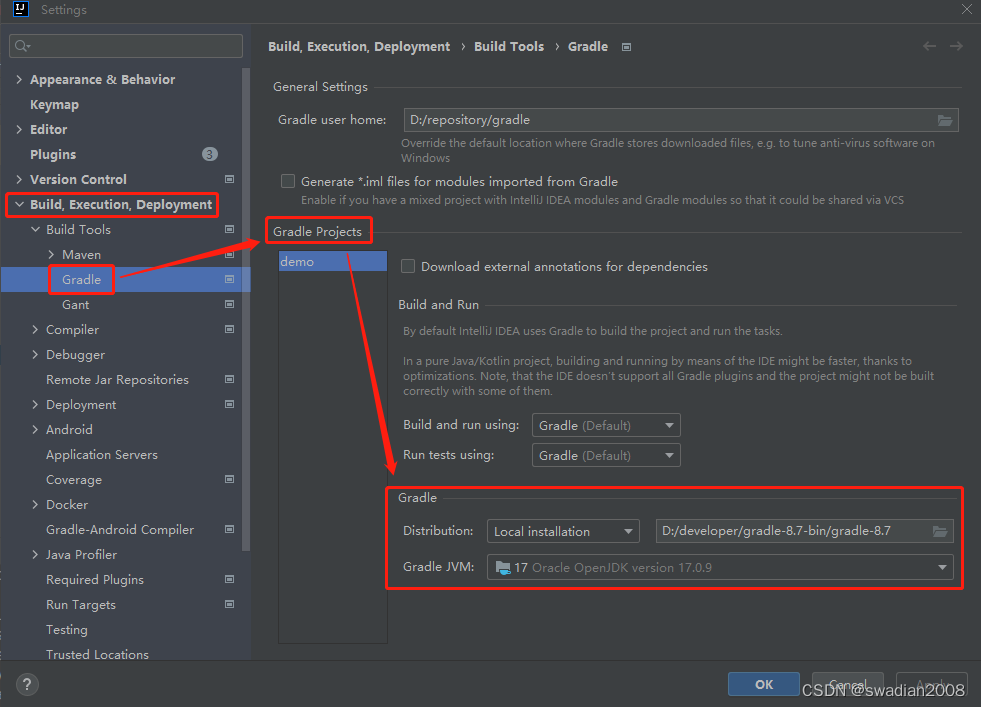Open Testing settings
Image resolution: width=981 pixels, height=707 pixels.
(x=67, y=630)
